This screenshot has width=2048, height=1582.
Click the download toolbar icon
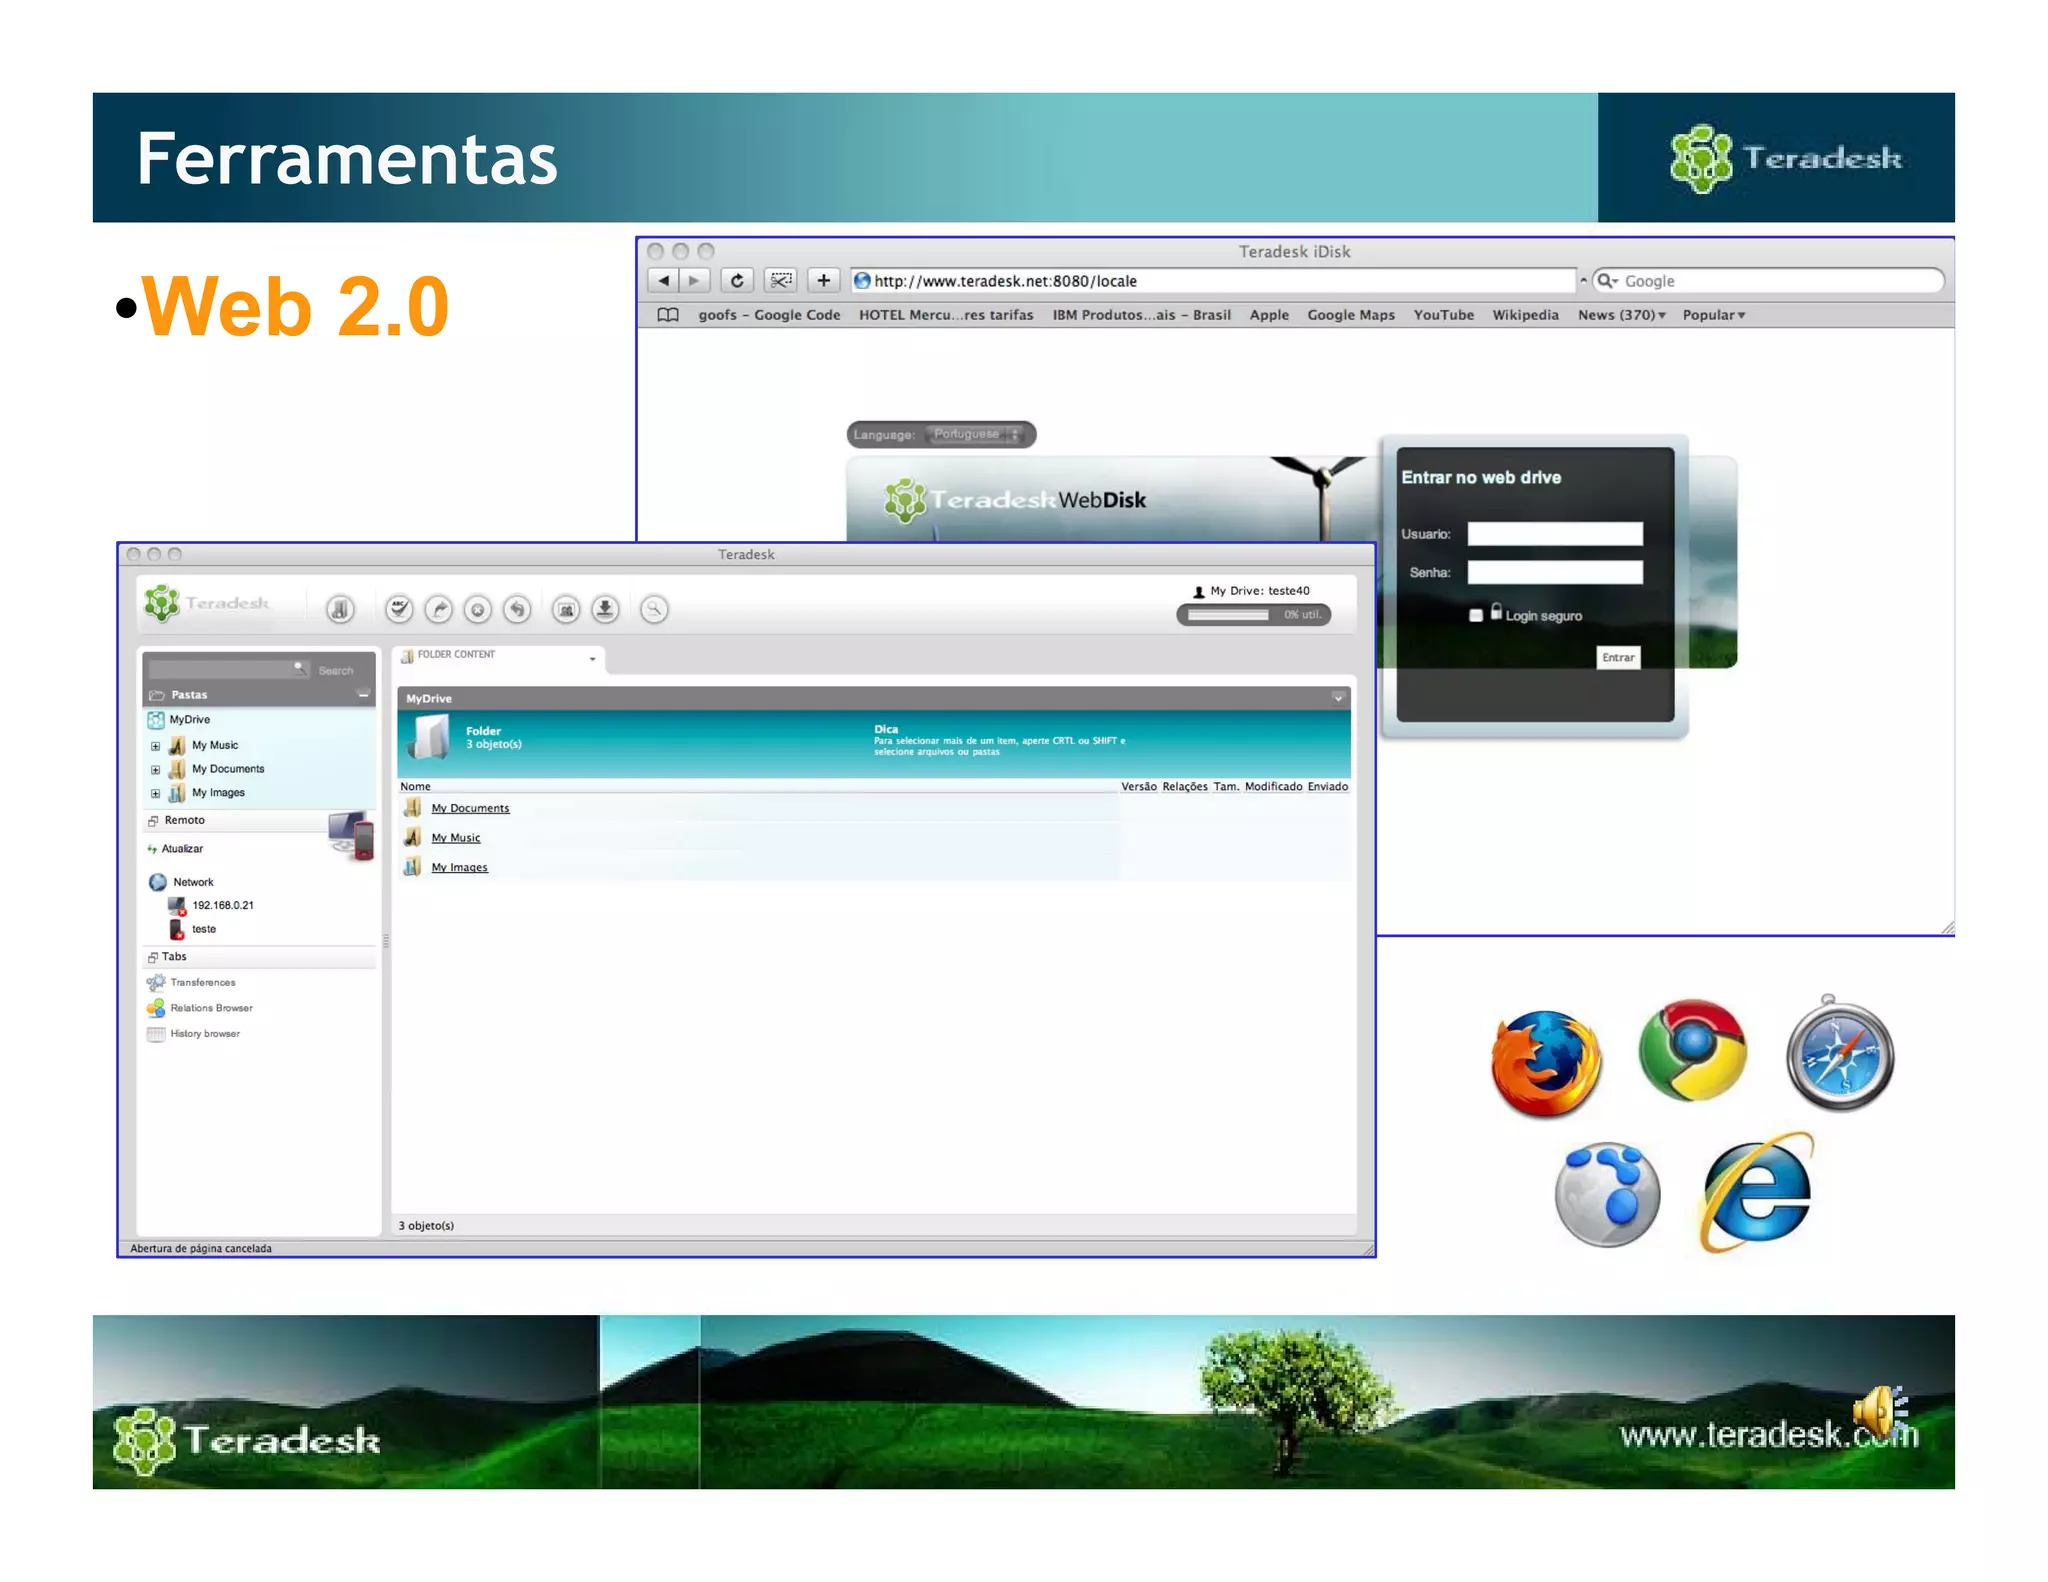click(x=605, y=609)
